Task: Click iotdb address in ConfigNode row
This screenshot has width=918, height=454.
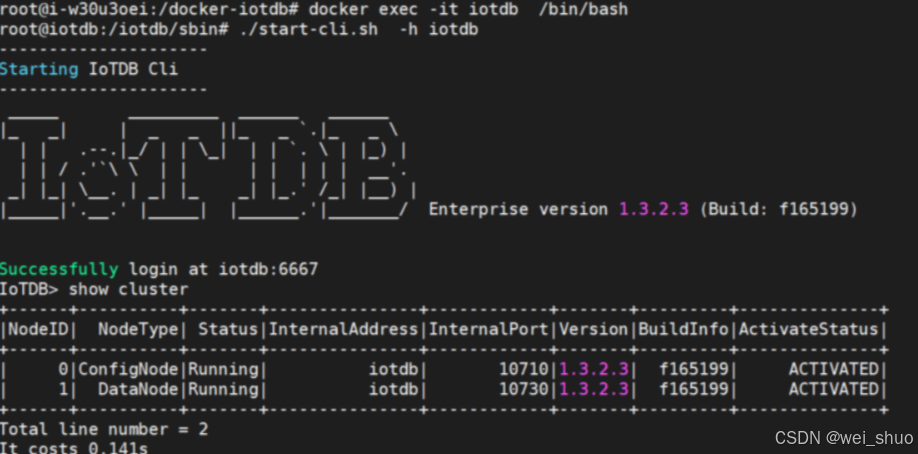Action: tap(393, 369)
